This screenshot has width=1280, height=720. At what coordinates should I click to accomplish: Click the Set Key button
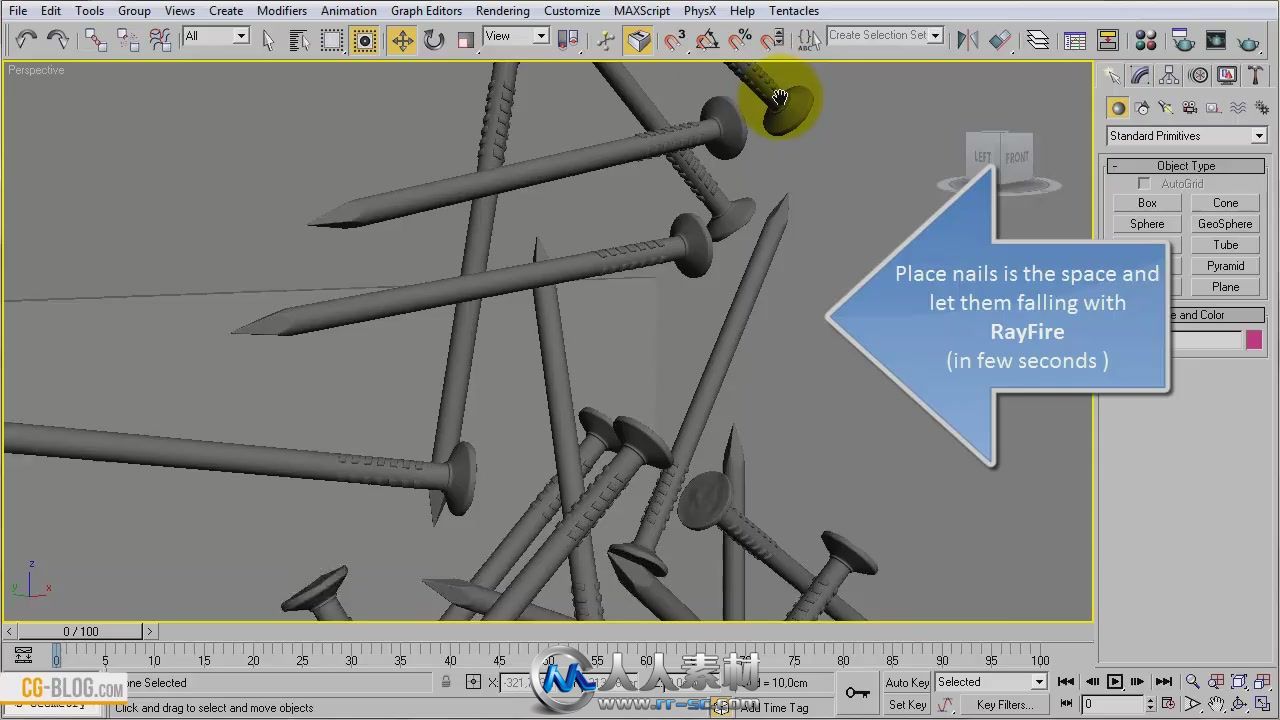click(907, 705)
